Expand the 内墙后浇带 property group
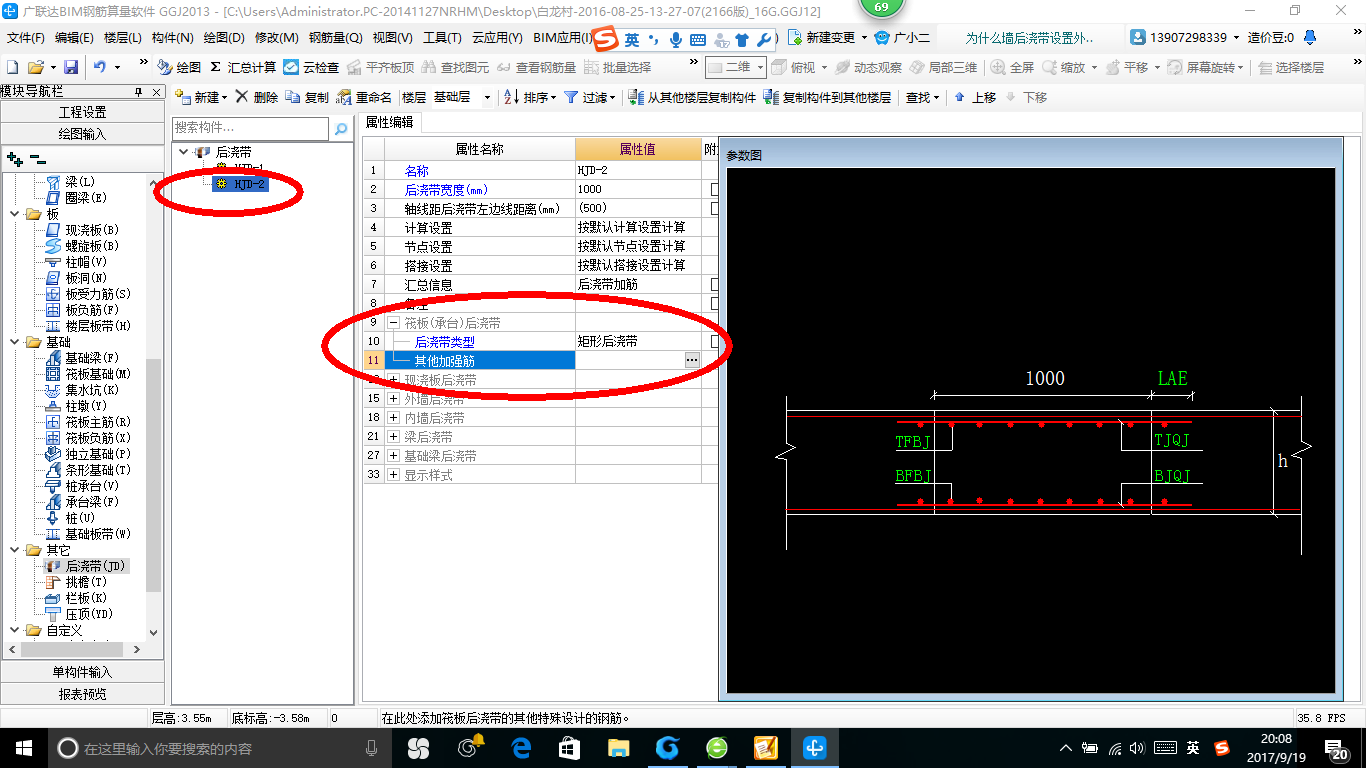 [x=393, y=418]
